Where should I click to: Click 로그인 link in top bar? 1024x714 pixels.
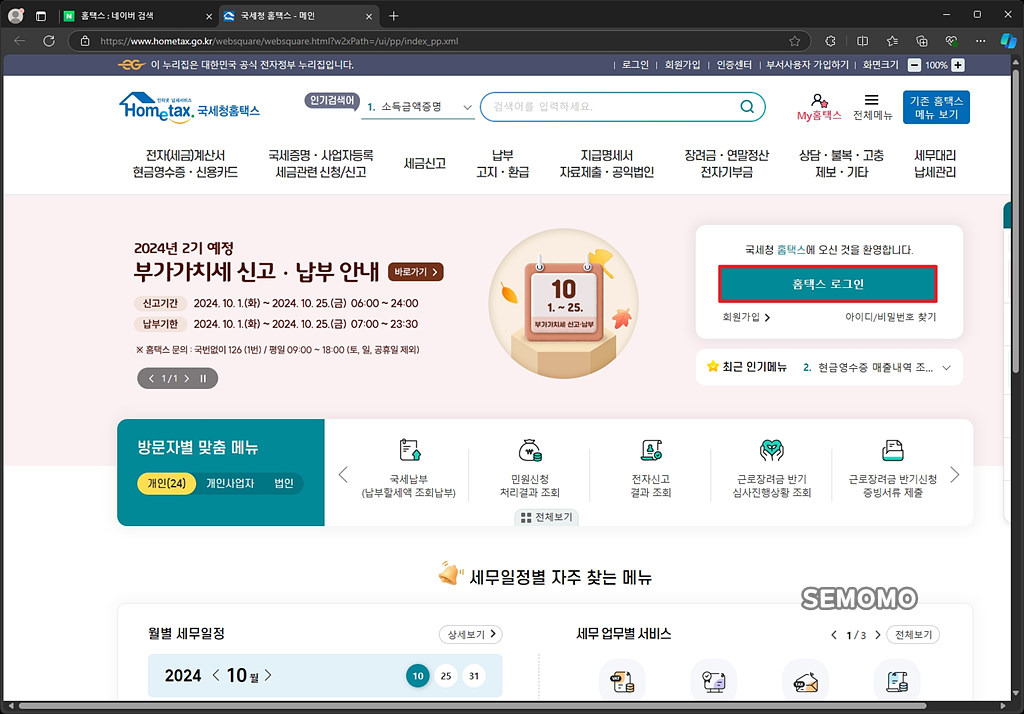click(x=635, y=65)
